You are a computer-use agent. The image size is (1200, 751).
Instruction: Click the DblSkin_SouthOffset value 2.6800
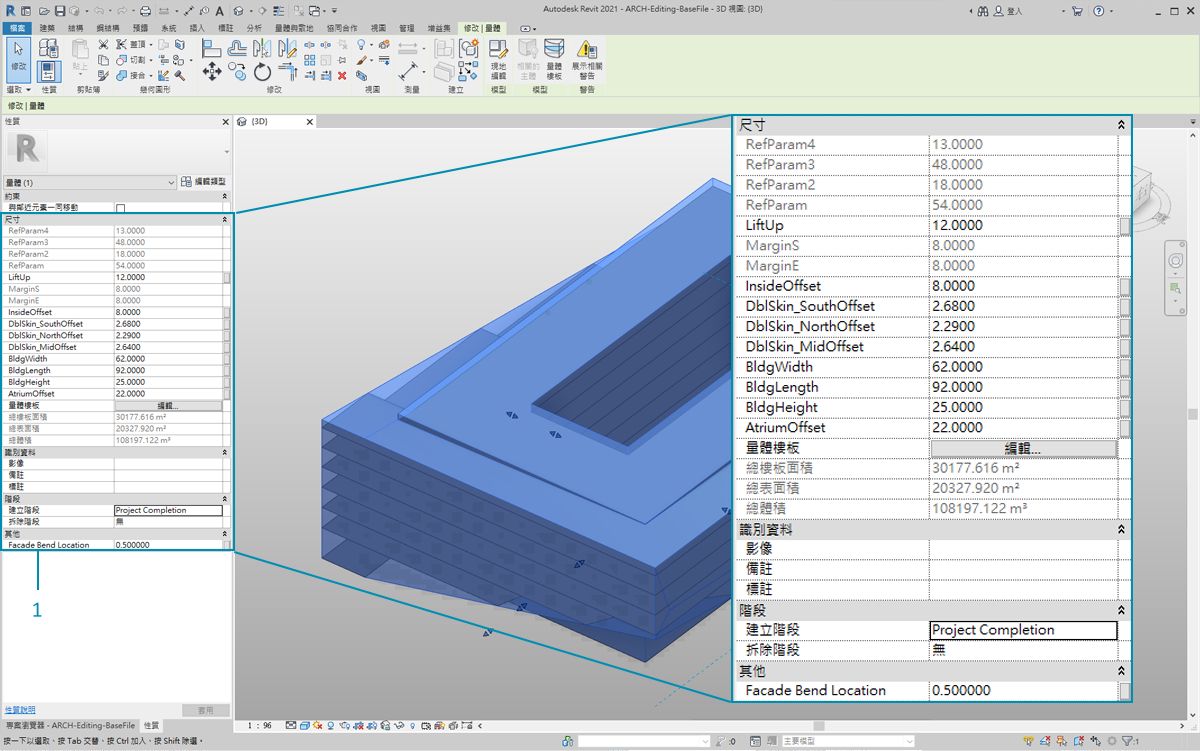167,324
